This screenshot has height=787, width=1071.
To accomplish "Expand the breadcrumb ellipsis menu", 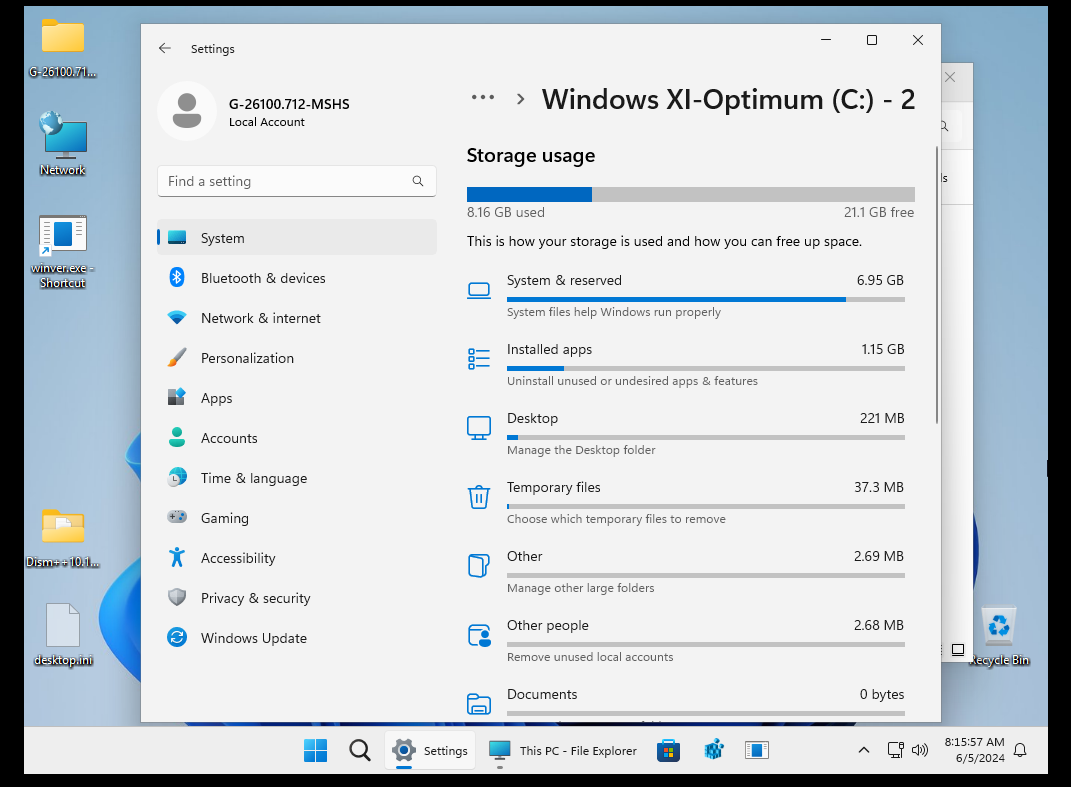I will coord(483,98).
